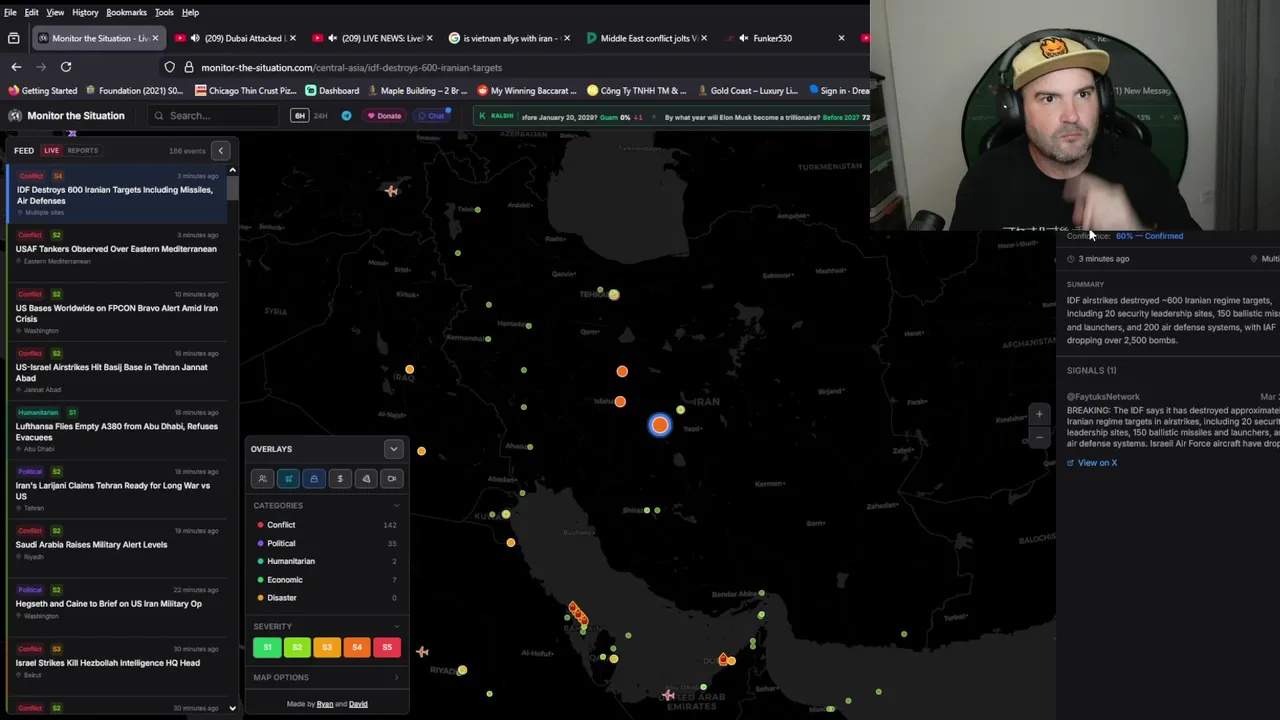The width and height of the screenshot is (1280, 720).
Task: Open the browser tab list icon
Action: click(14, 38)
